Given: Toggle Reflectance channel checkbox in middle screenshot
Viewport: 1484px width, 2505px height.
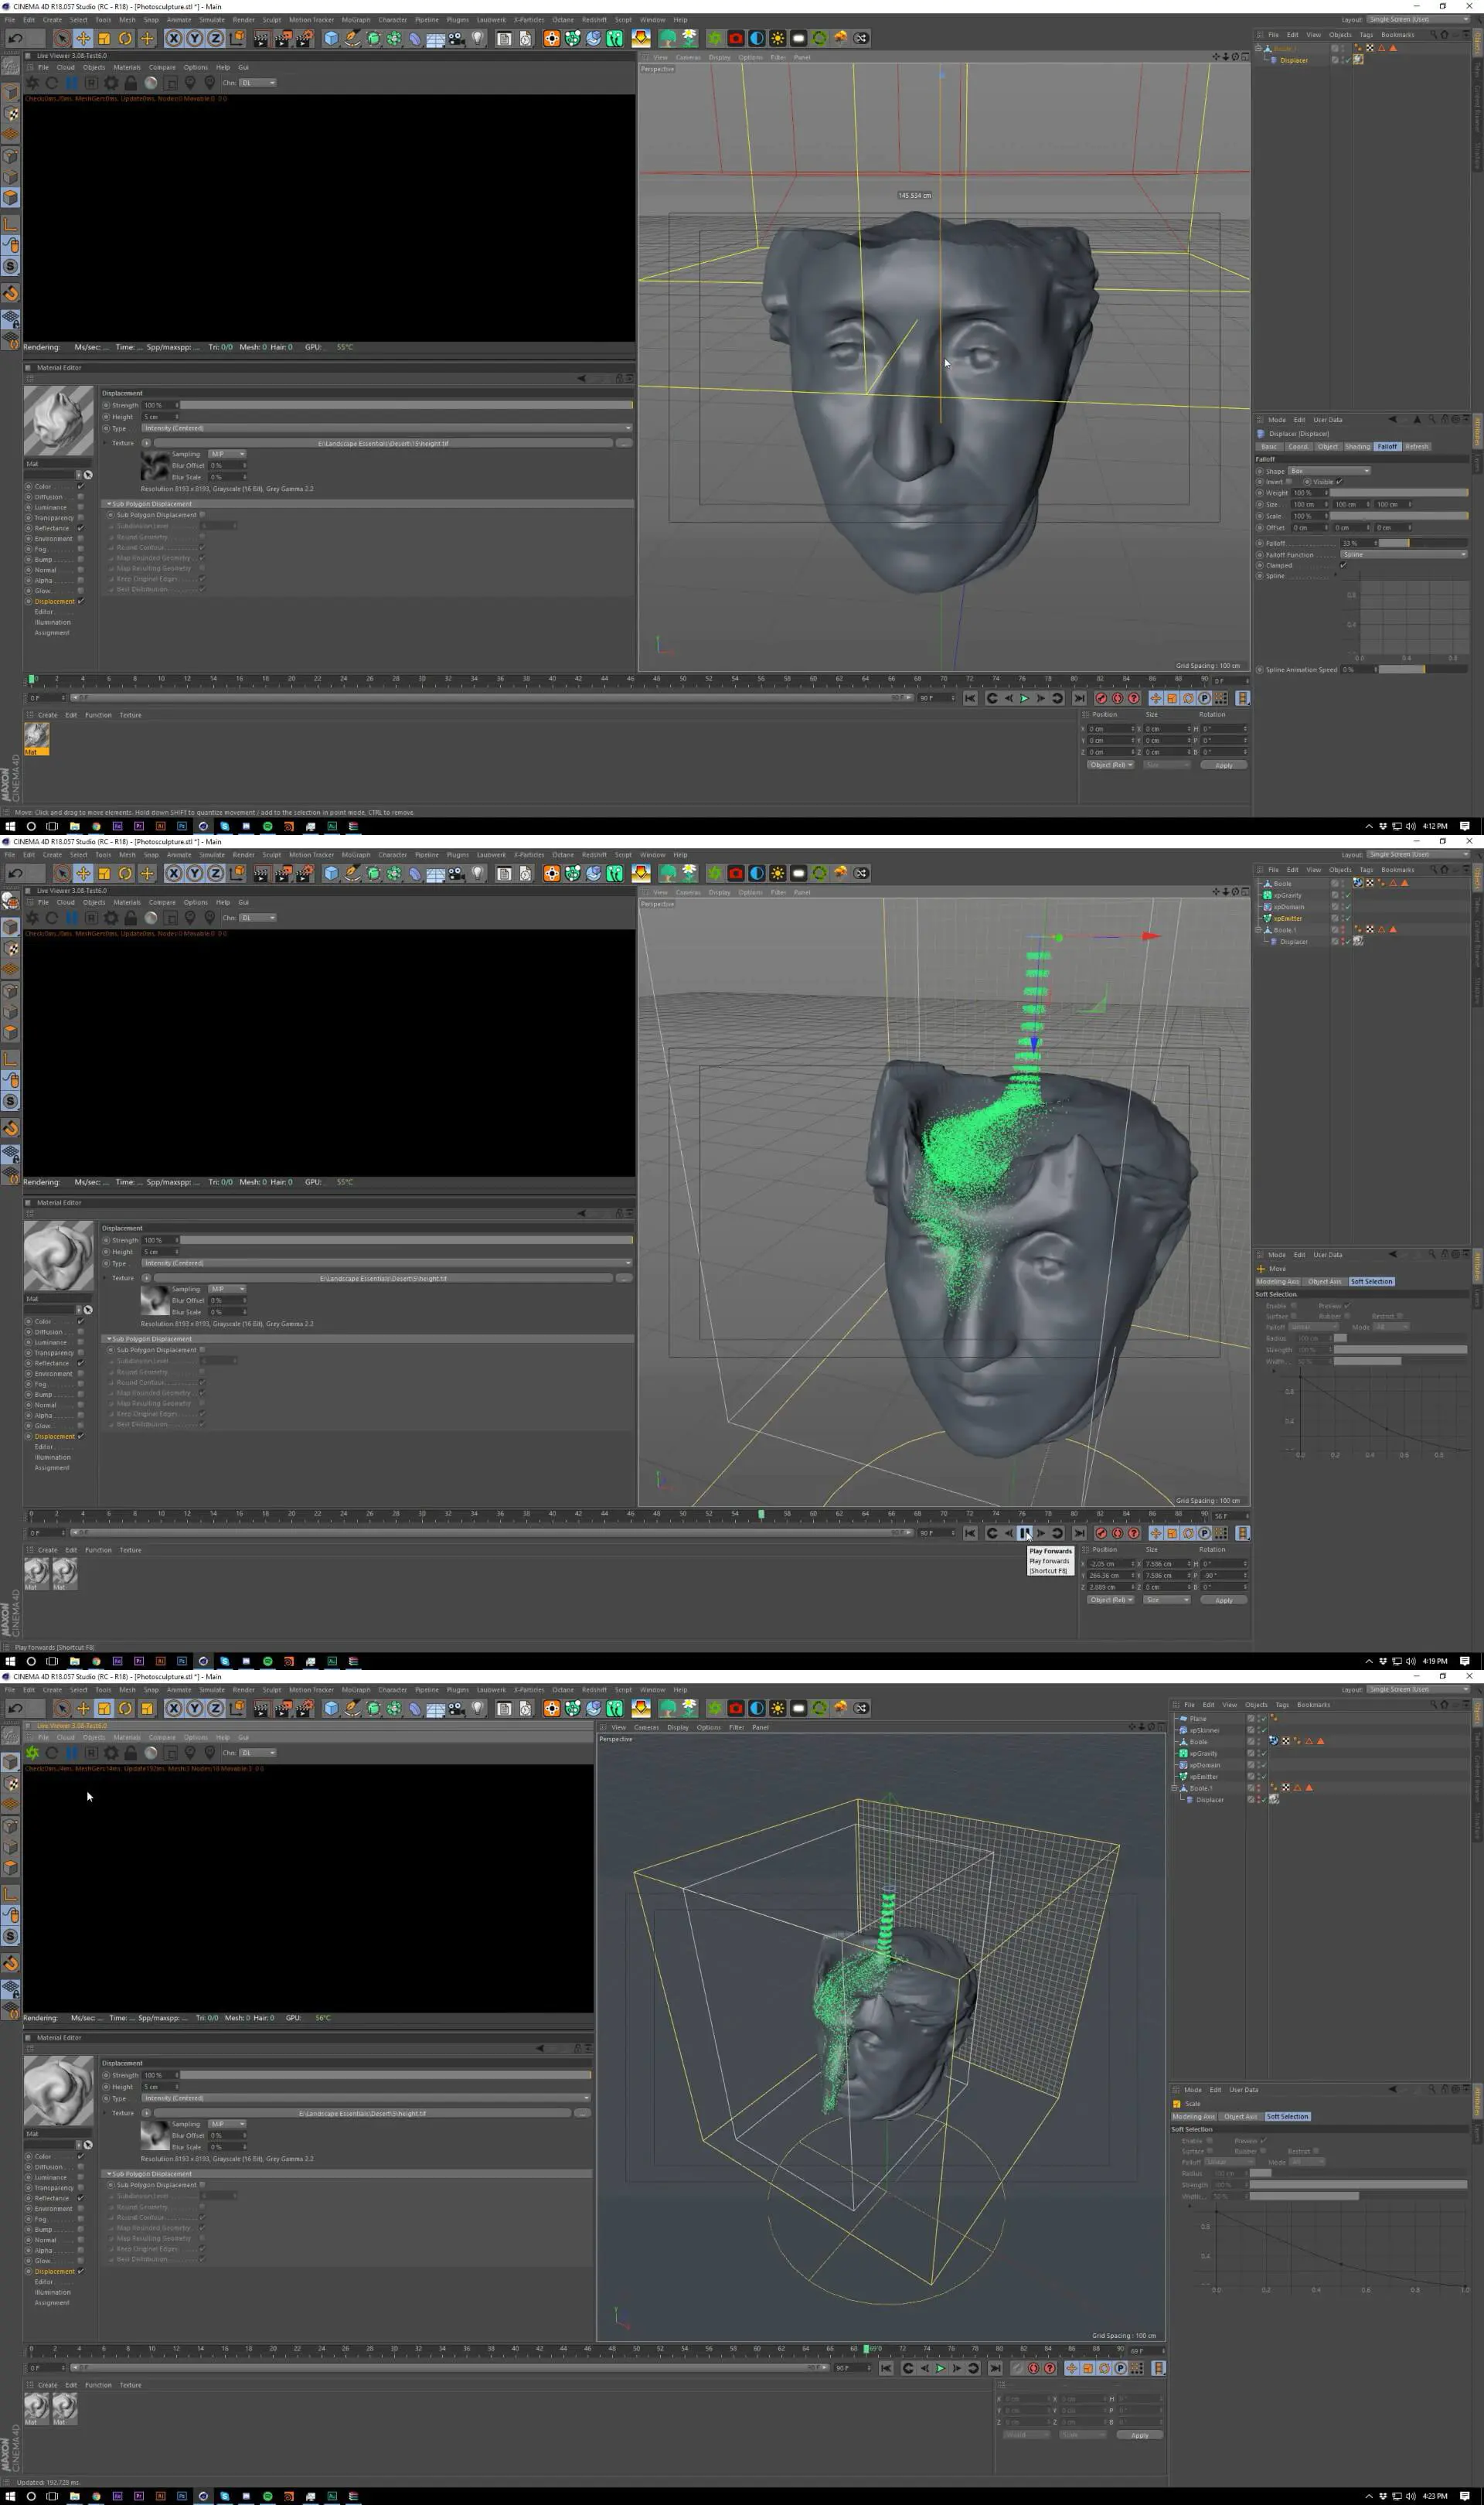Looking at the screenshot, I should 80,1363.
